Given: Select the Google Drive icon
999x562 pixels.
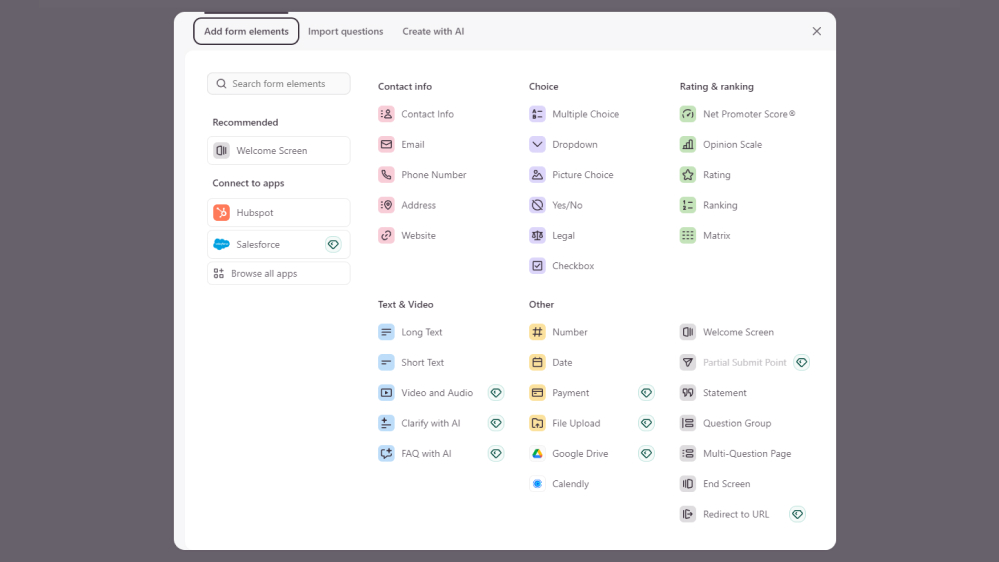Looking at the screenshot, I should pyautogui.click(x=537, y=454).
